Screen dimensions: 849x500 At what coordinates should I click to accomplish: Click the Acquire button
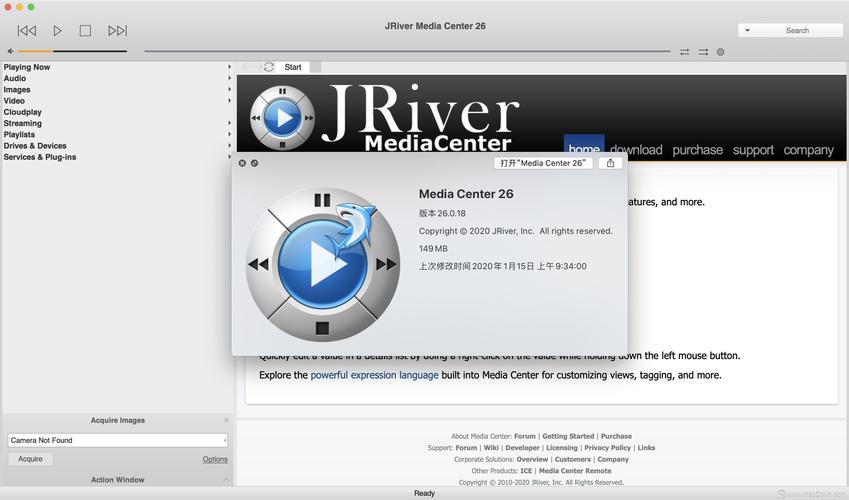[x=30, y=459]
